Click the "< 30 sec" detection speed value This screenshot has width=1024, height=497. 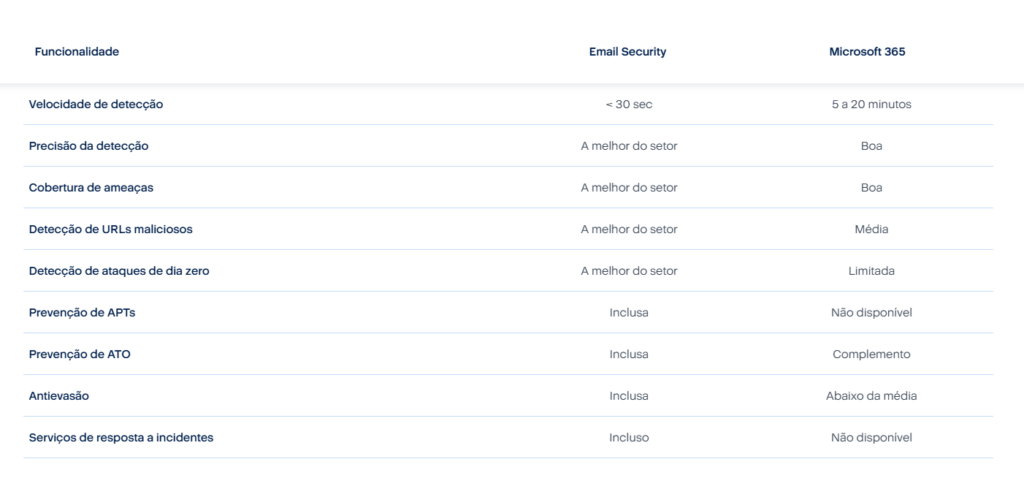[x=628, y=104]
